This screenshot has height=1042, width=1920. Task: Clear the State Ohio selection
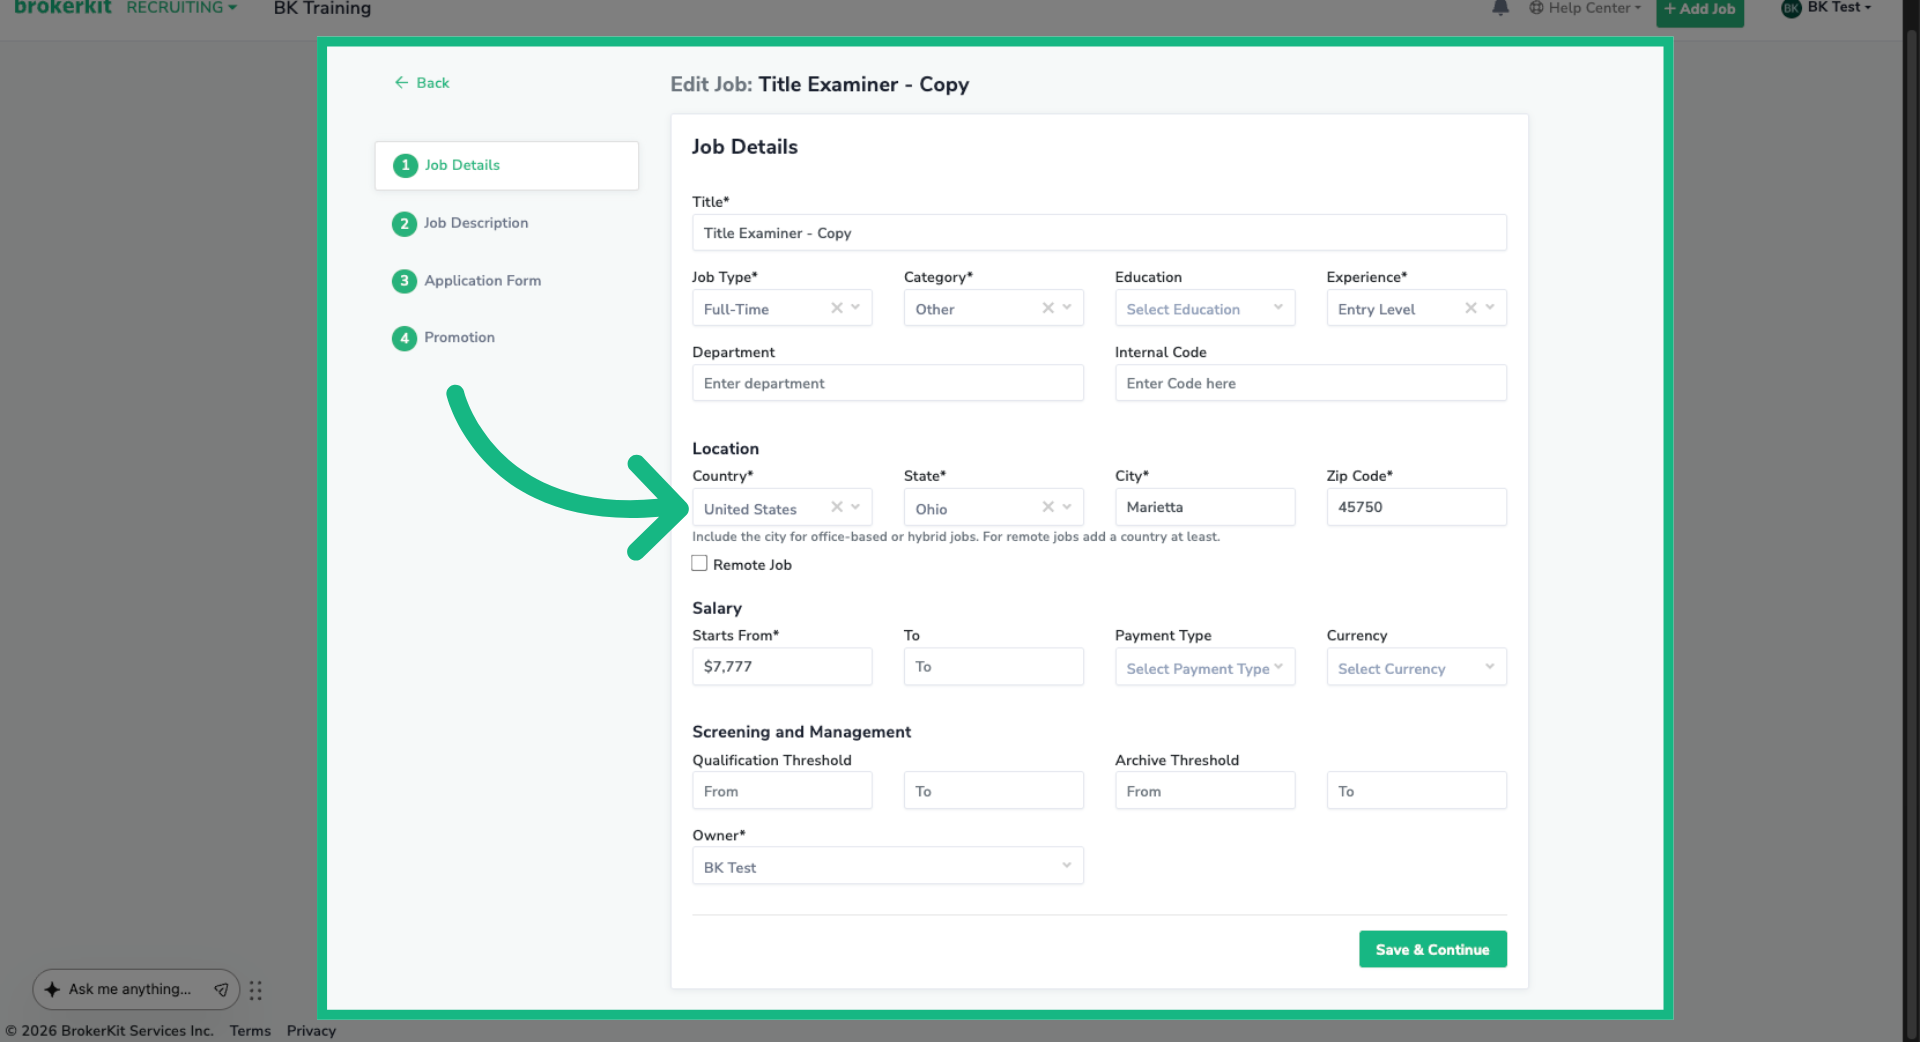(x=1048, y=507)
